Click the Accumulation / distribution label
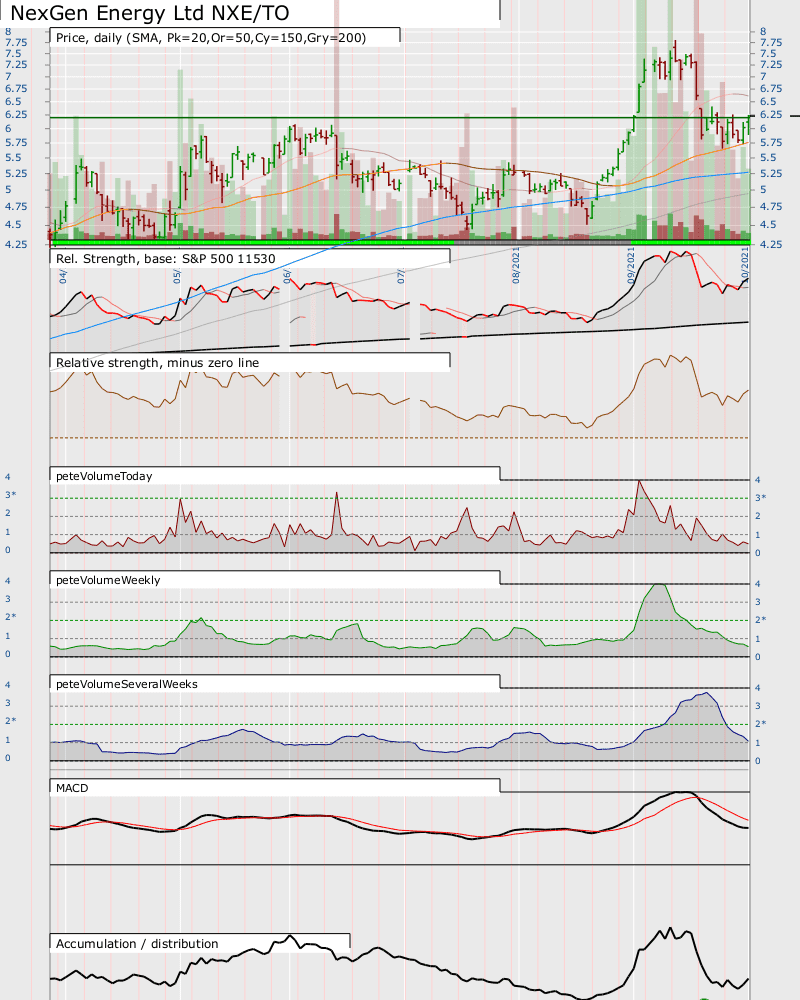This screenshot has height=1000, width=800. [137, 944]
